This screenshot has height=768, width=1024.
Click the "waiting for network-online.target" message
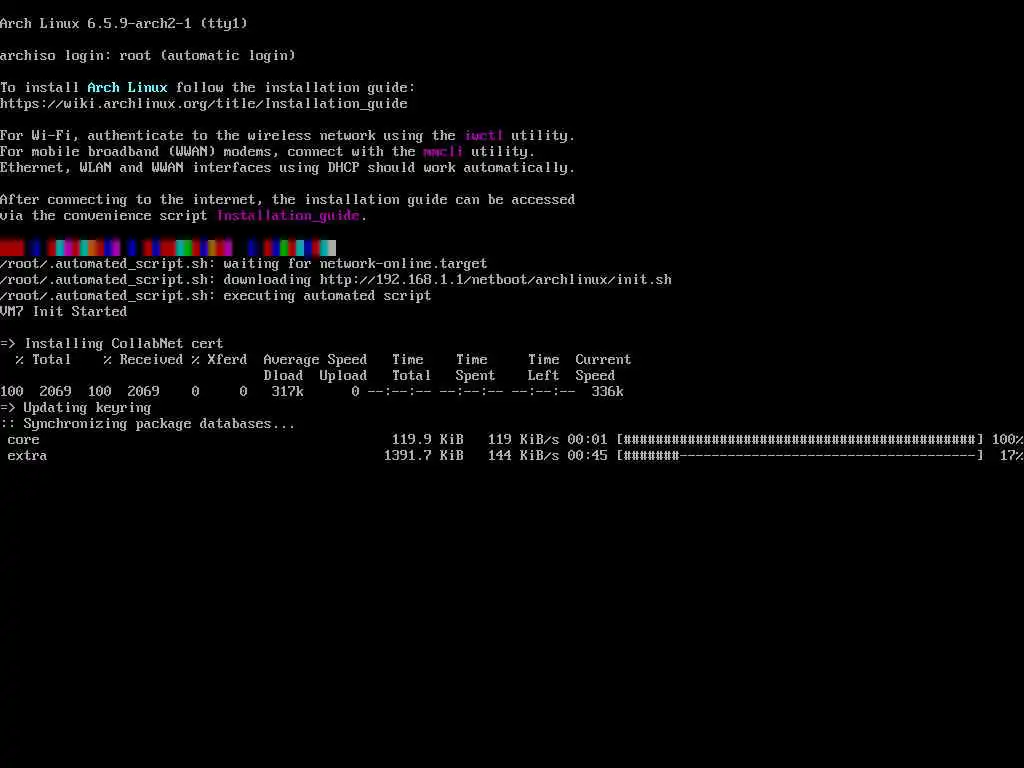[x=355, y=264]
